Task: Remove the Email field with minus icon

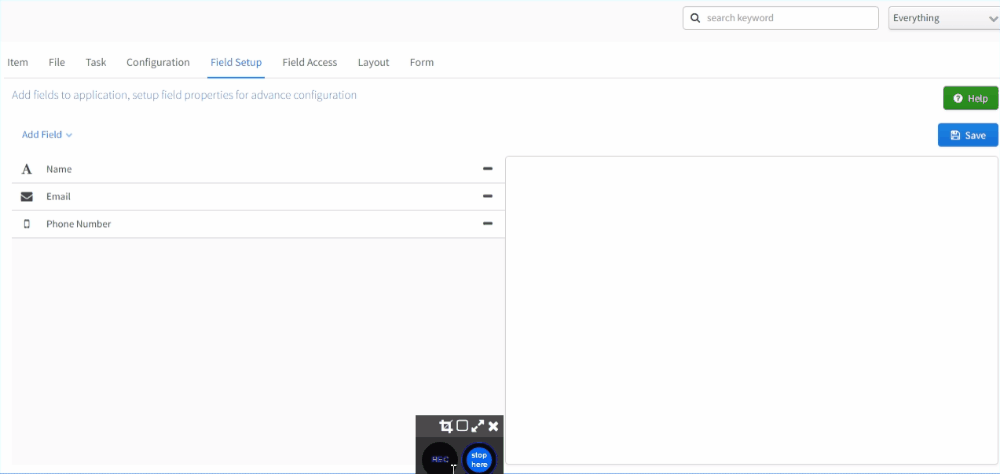Action: click(x=488, y=196)
